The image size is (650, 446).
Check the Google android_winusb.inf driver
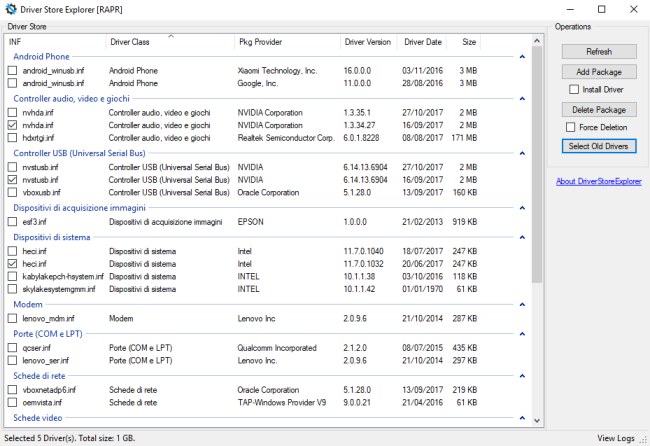click(x=12, y=83)
